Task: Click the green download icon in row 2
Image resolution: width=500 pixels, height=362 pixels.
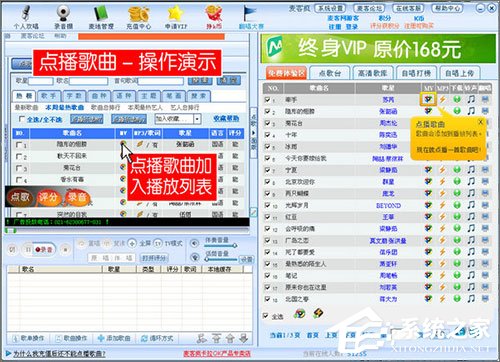Action: coord(457,111)
